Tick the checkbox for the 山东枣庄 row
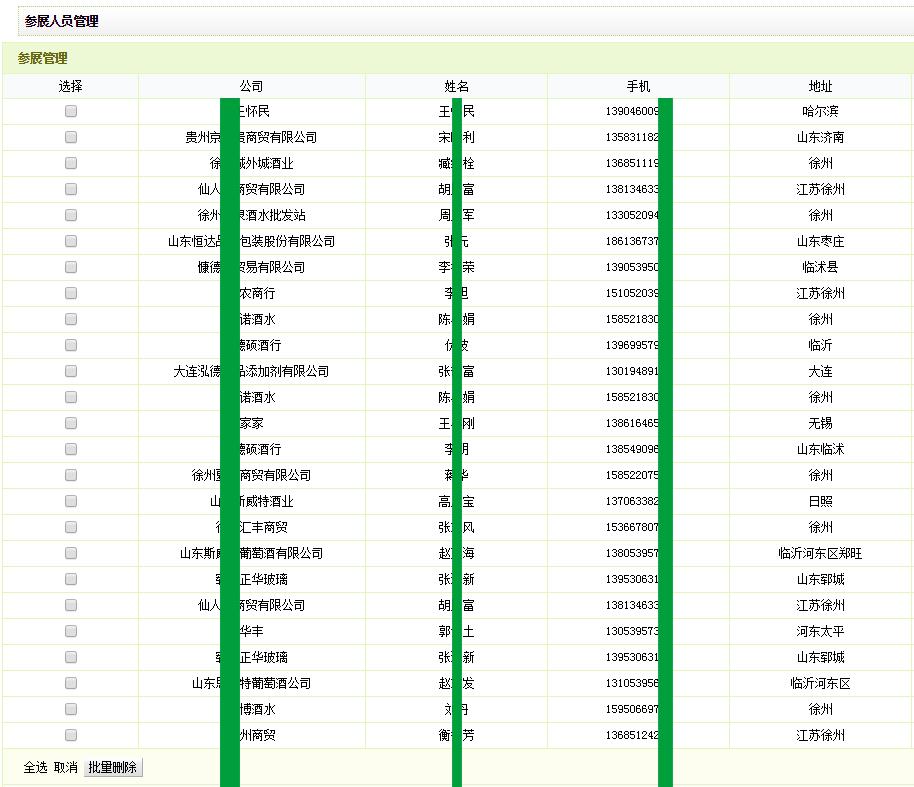 tap(71, 241)
